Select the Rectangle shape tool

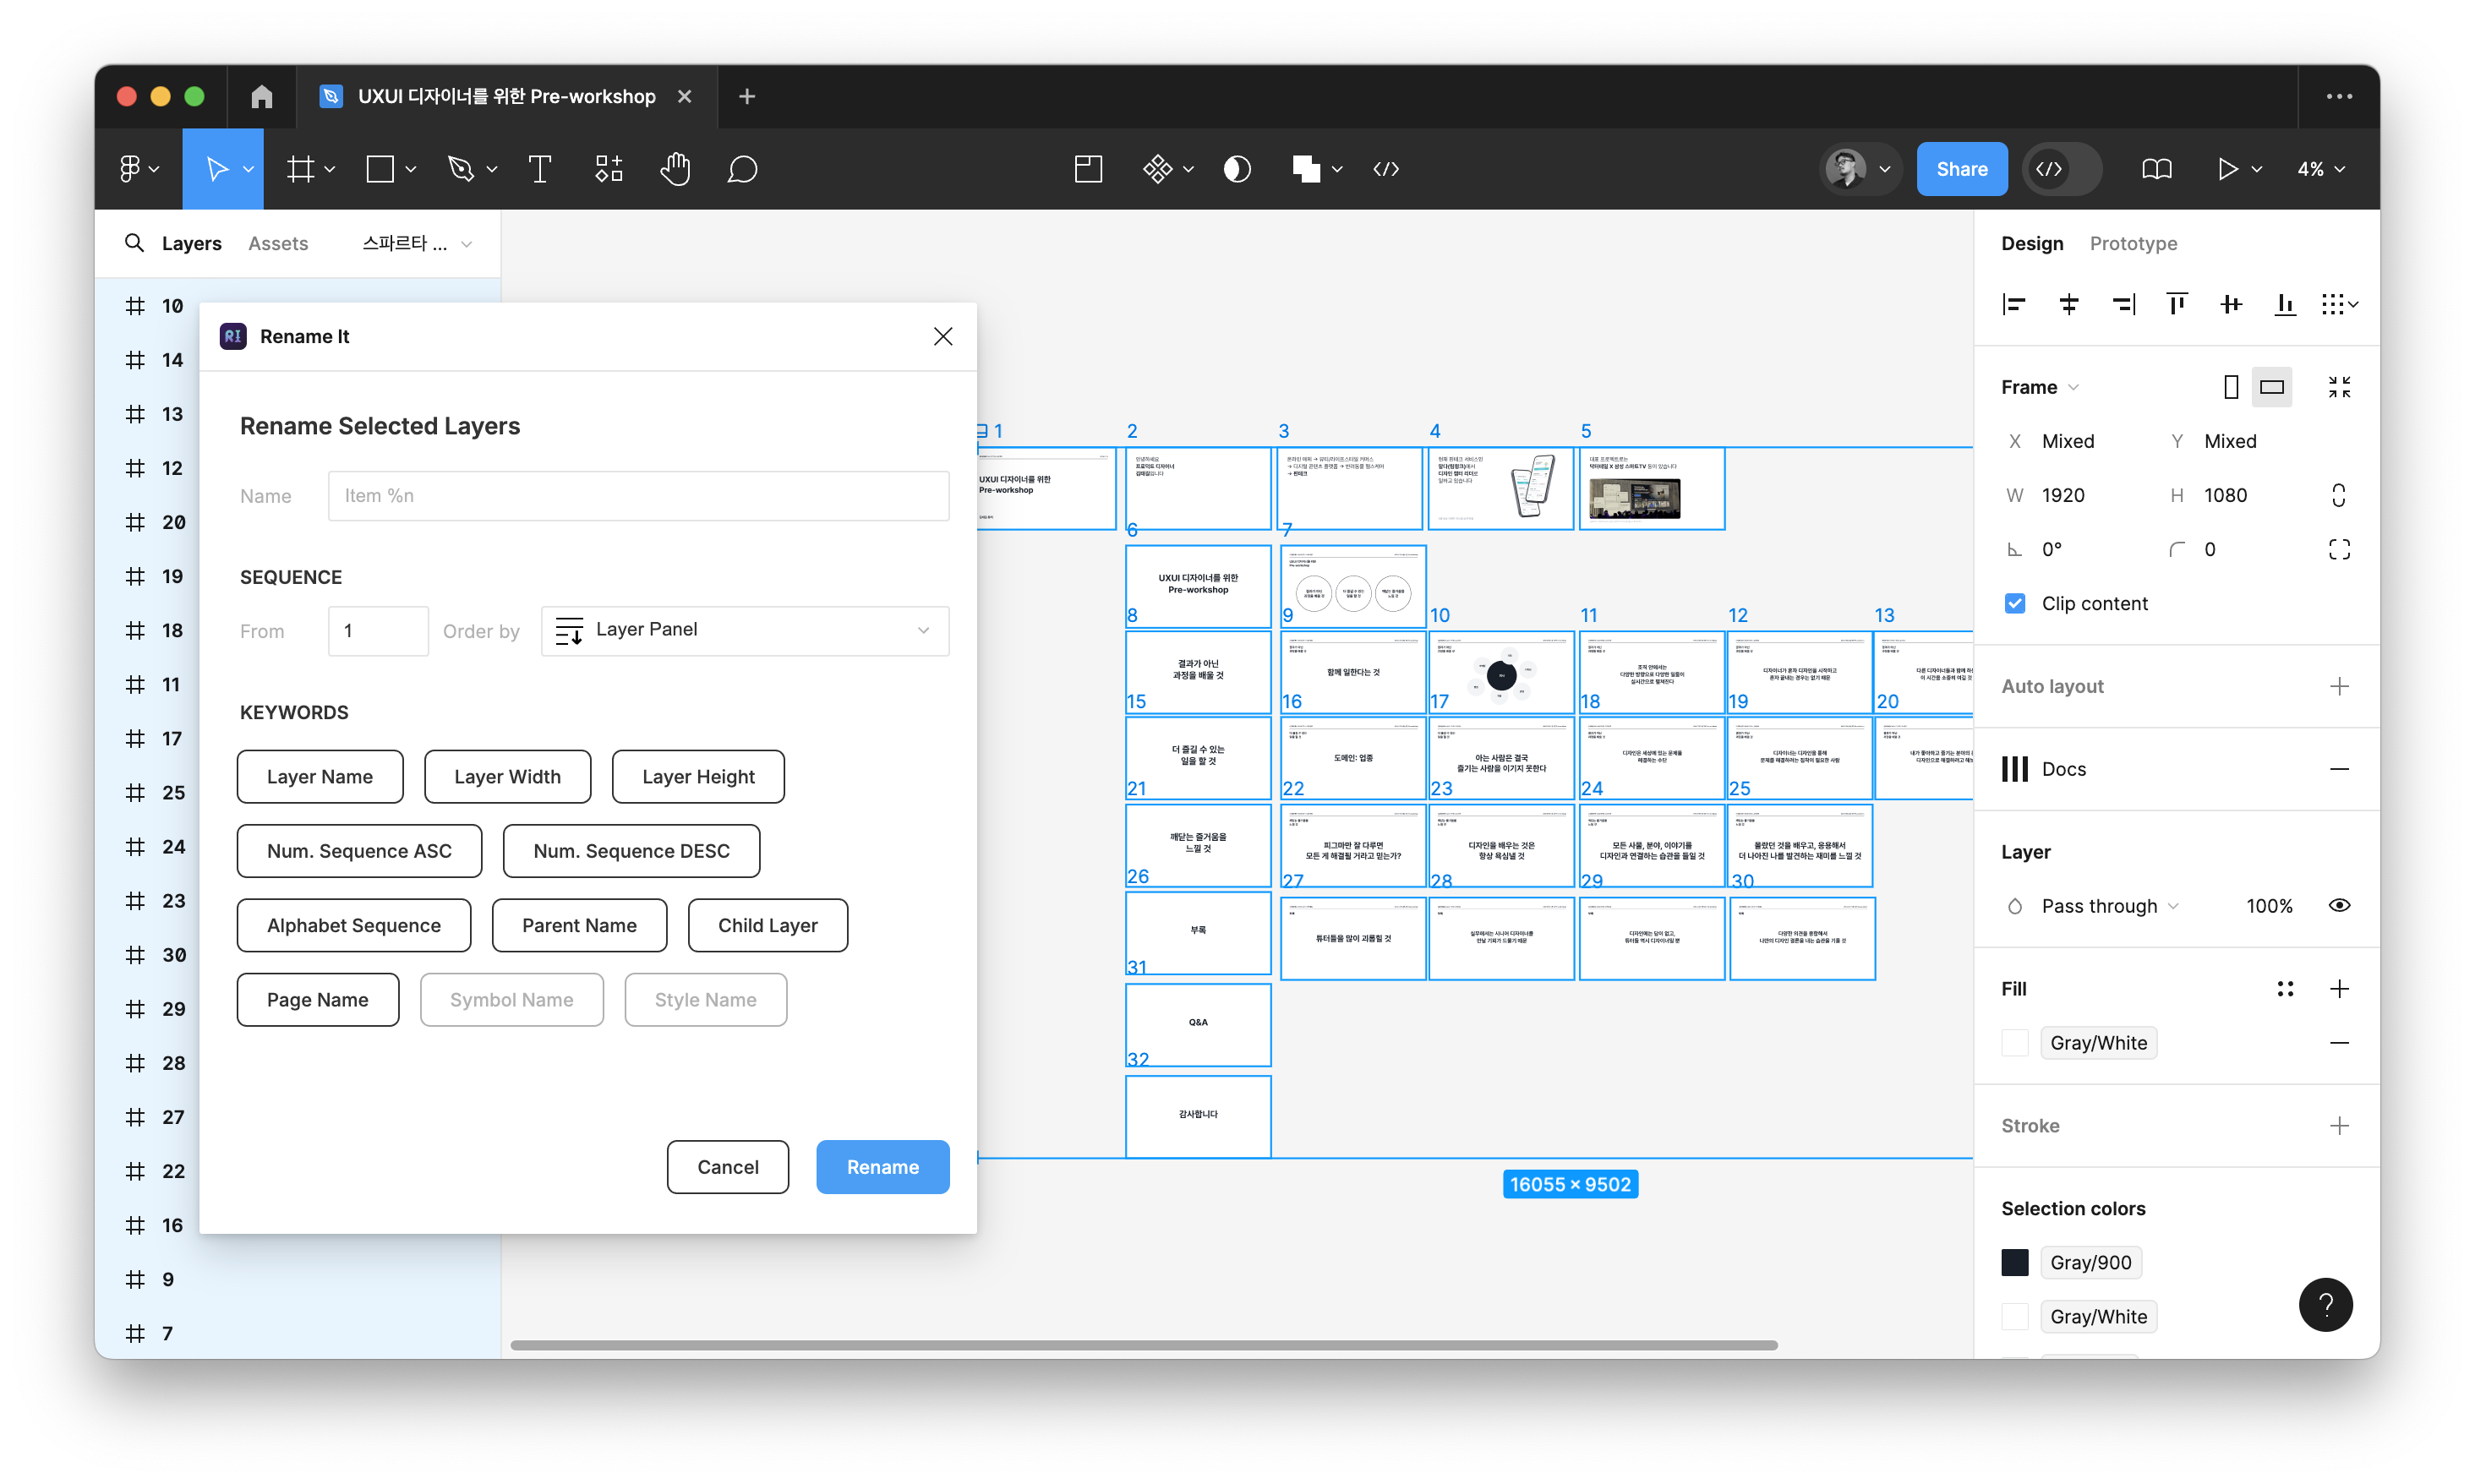pyautogui.click(x=380, y=169)
